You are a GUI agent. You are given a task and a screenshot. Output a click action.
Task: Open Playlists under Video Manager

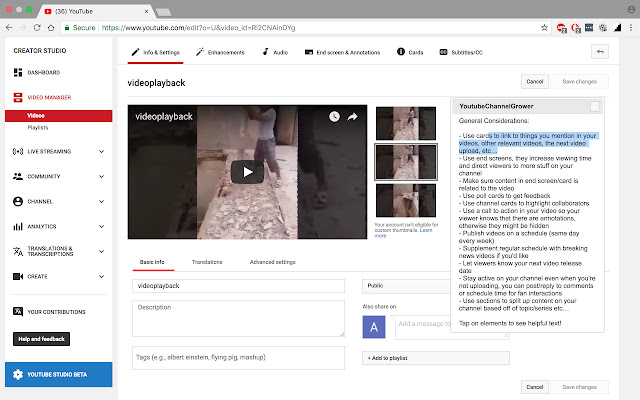[x=38, y=127]
